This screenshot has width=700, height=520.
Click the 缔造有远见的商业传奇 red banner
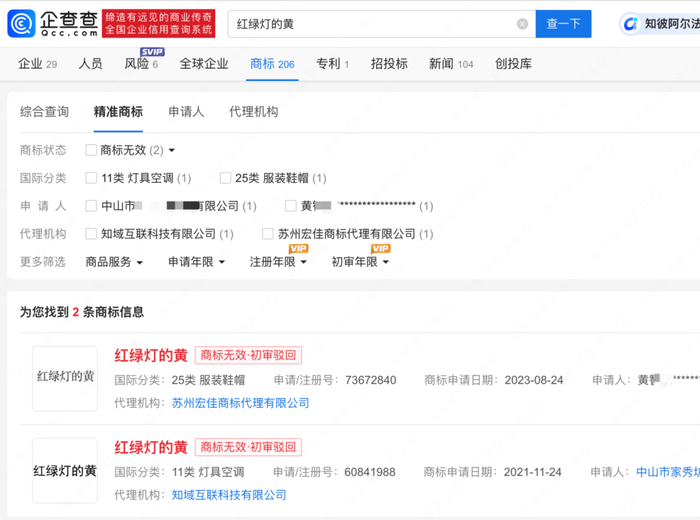tap(158, 24)
